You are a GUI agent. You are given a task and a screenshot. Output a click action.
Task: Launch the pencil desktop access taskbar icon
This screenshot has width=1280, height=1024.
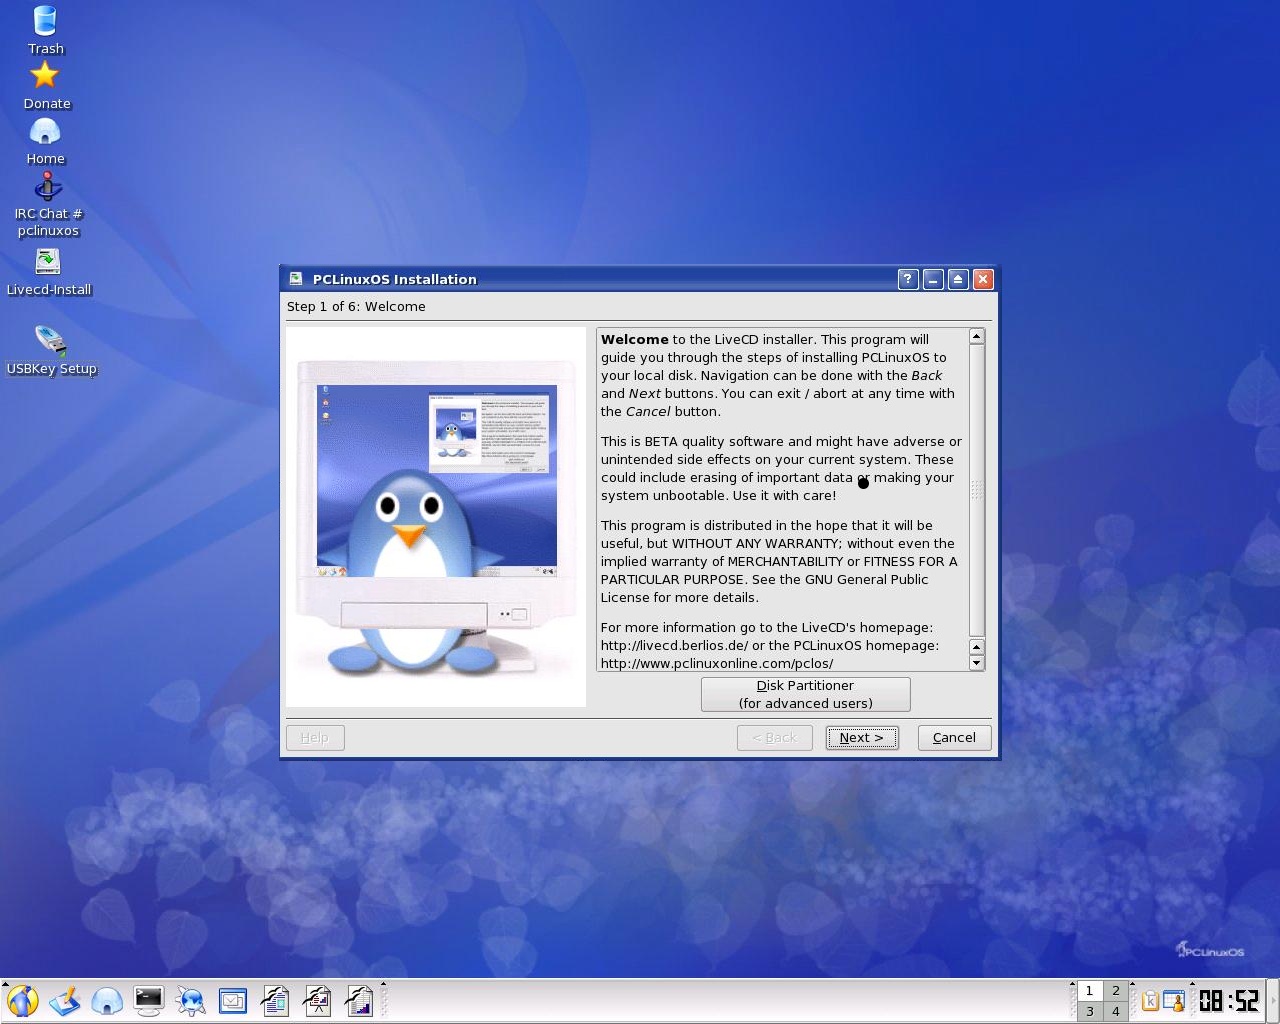click(64, 1001)
